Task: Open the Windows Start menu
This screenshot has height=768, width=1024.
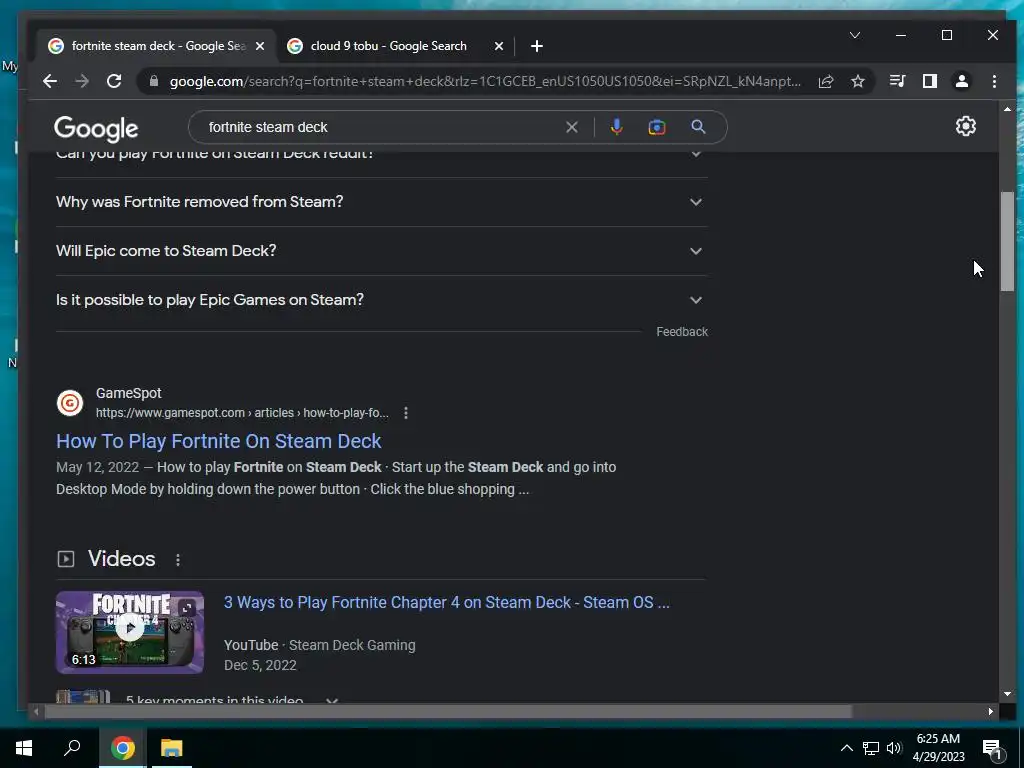Action: 24,748
